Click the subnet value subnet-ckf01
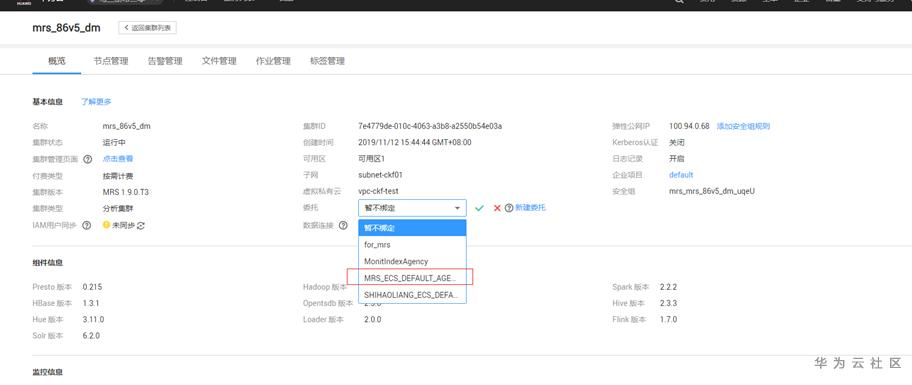Image resolution: width=912 pixels, height=385 pixels. tap(380, 174)
